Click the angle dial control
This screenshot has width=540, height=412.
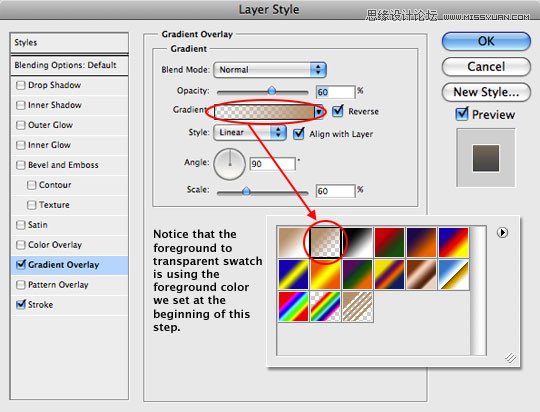[229, 164]
